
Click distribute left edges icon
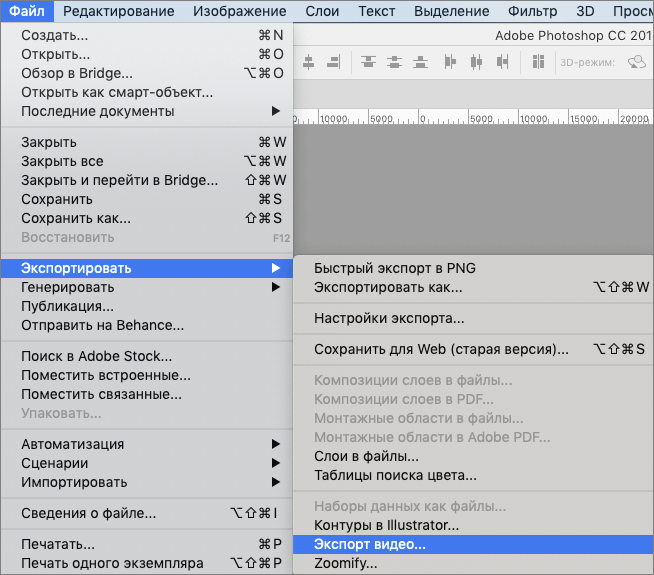450,62
